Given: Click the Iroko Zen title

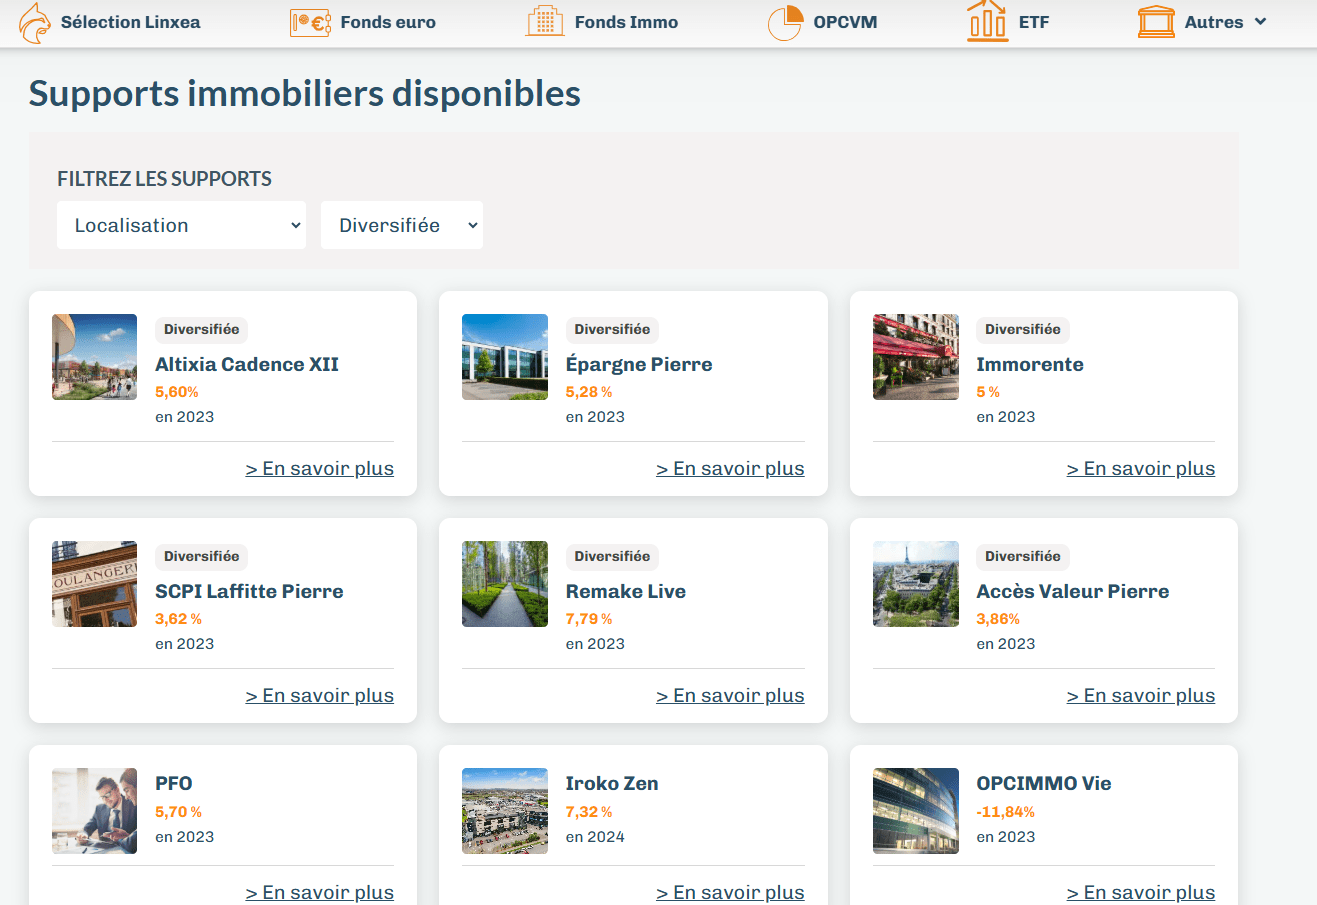Looking at the screenshot, I should click(x=612, y=783).
